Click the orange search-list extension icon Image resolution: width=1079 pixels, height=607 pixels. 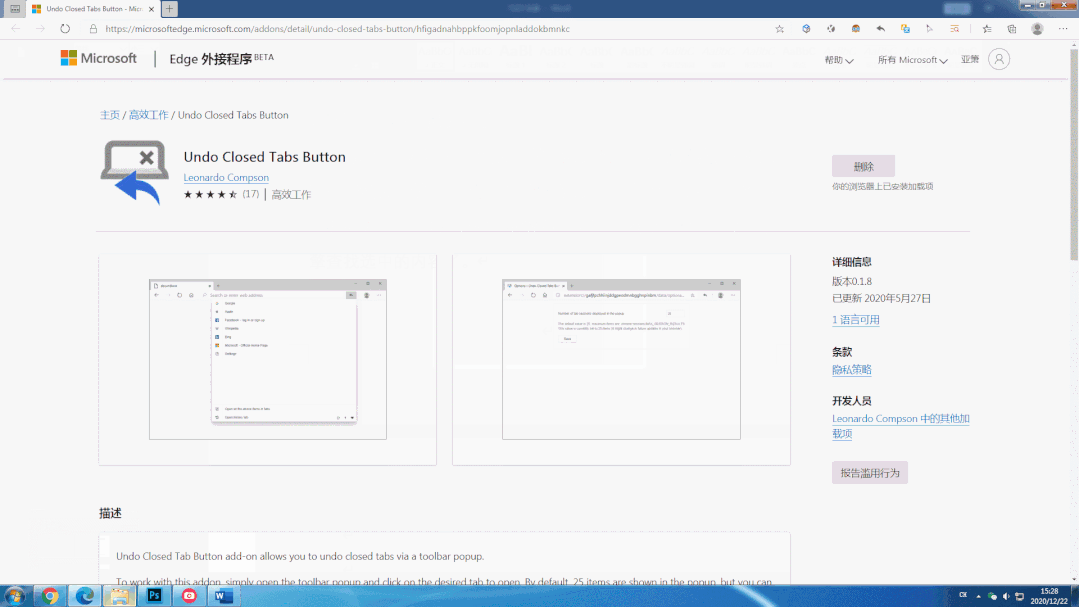tap(954, 29)
